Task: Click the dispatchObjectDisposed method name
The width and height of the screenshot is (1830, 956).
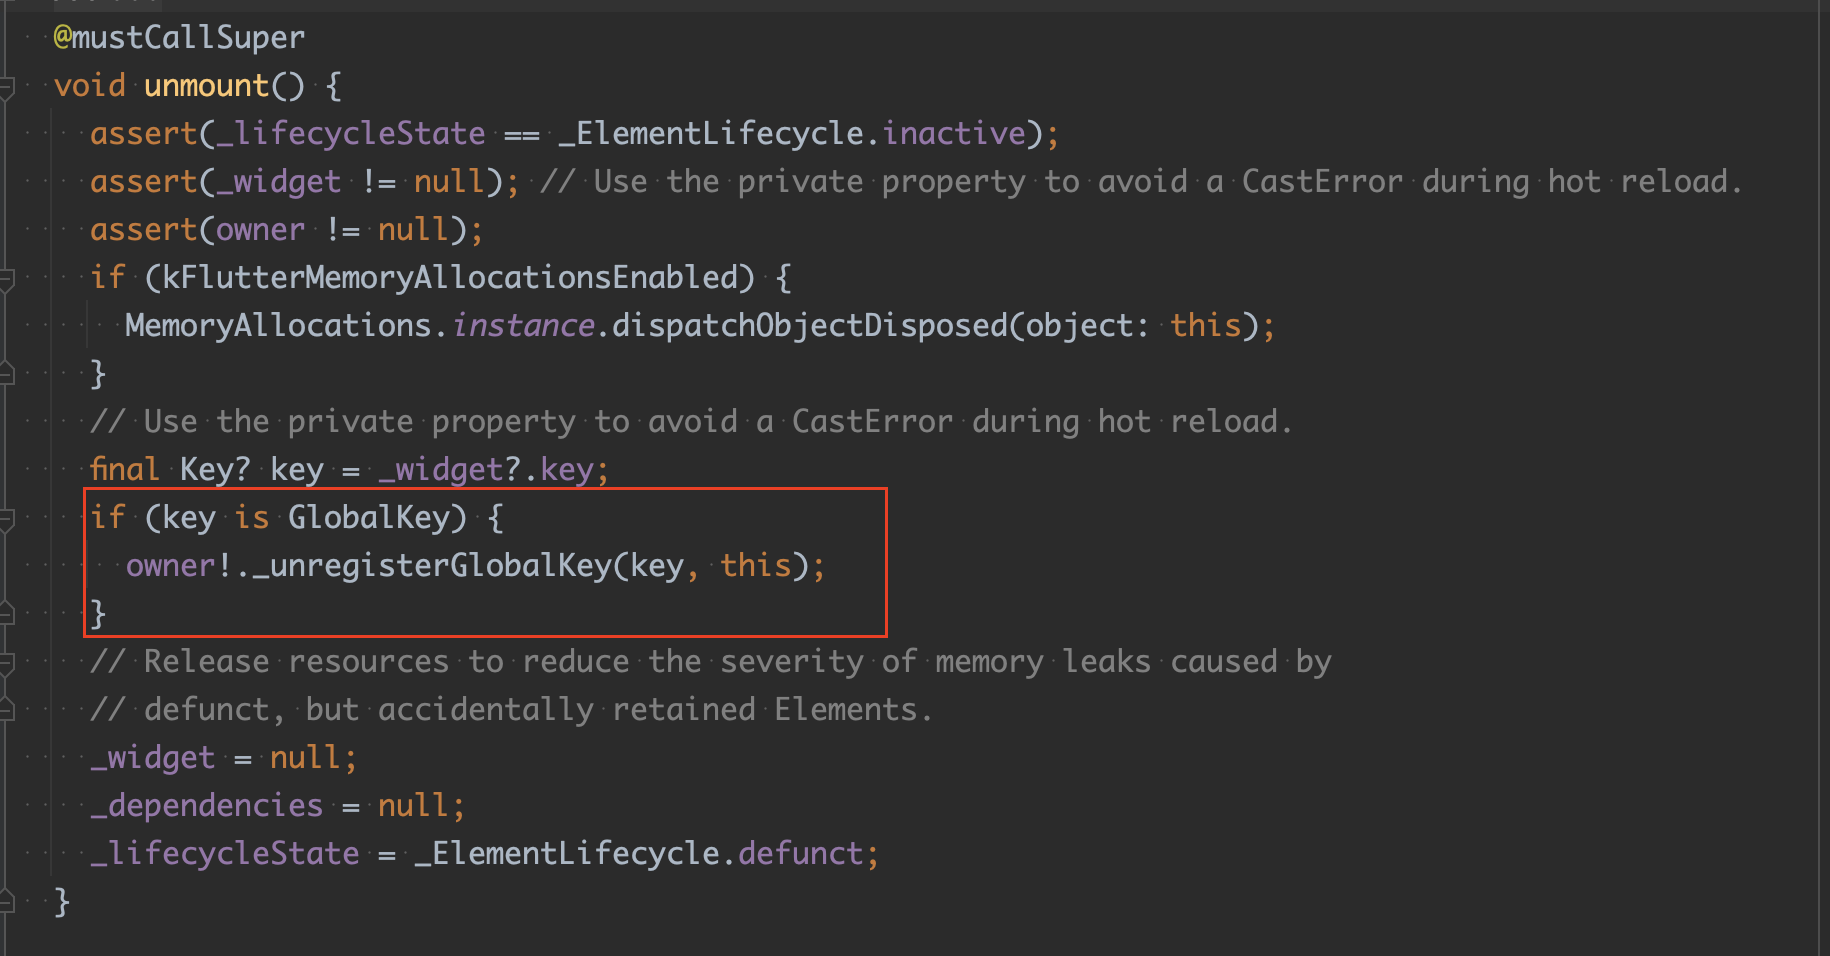Action: tap(810, 326)
